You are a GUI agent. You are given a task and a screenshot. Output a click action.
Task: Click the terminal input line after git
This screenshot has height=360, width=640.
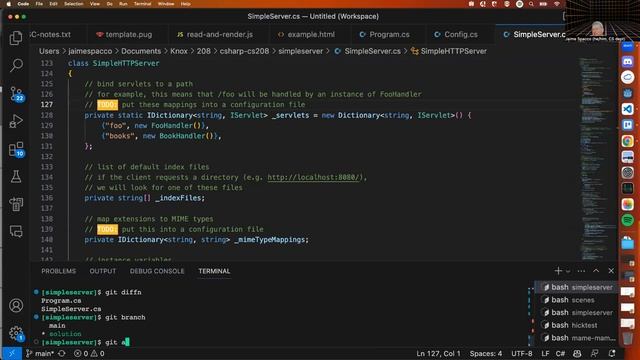click(125, 342)
